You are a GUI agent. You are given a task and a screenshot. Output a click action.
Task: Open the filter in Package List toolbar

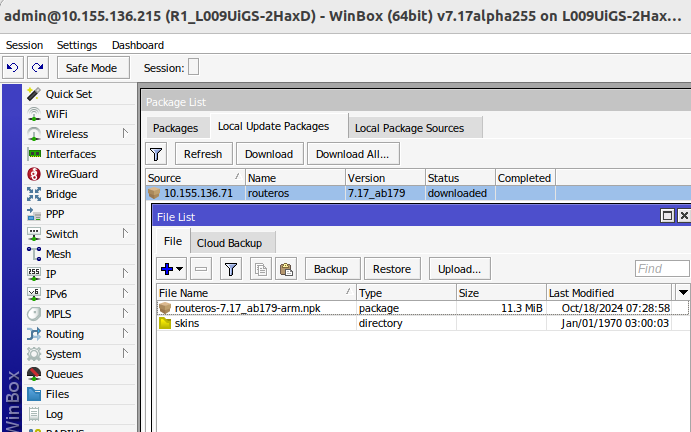[x=156, y=154]
